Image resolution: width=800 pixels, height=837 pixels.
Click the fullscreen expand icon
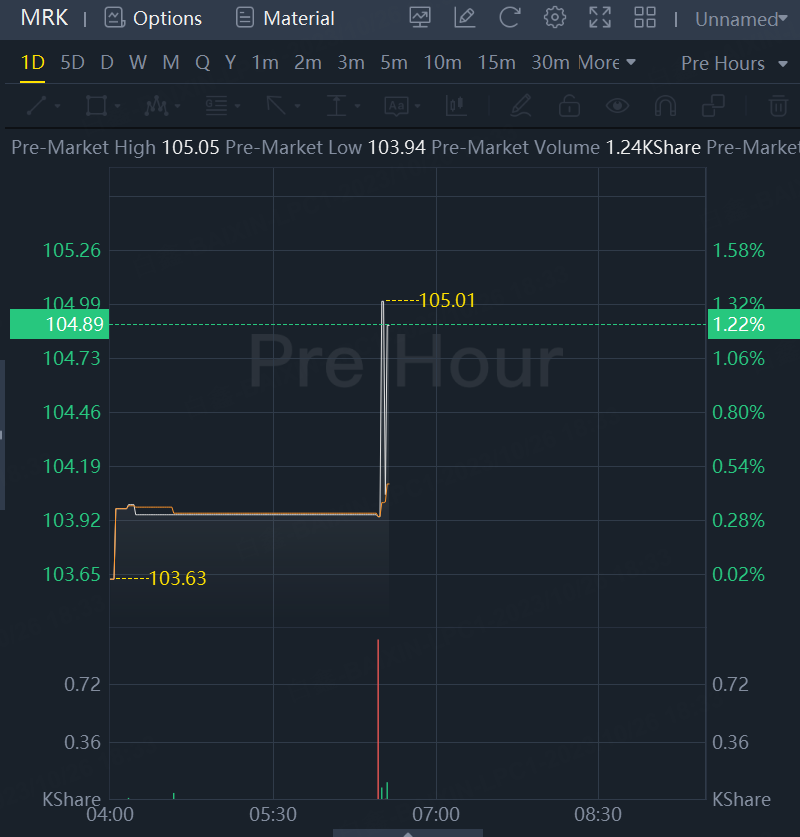[600, 18]
